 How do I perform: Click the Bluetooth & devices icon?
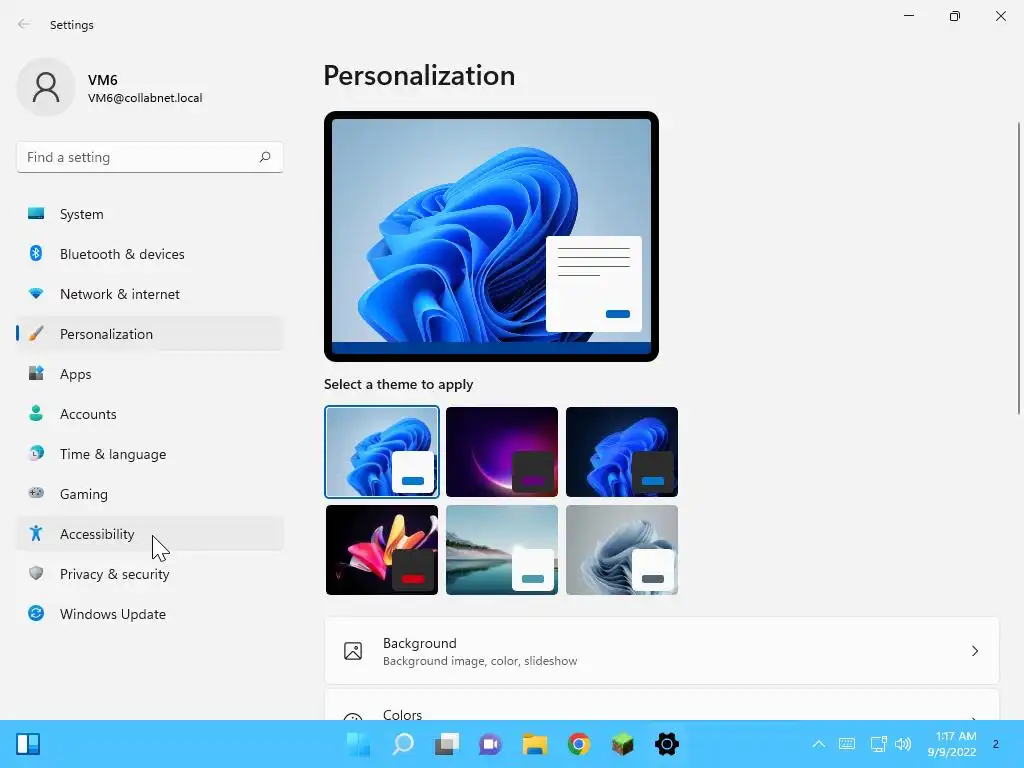(x=36, y=253)
